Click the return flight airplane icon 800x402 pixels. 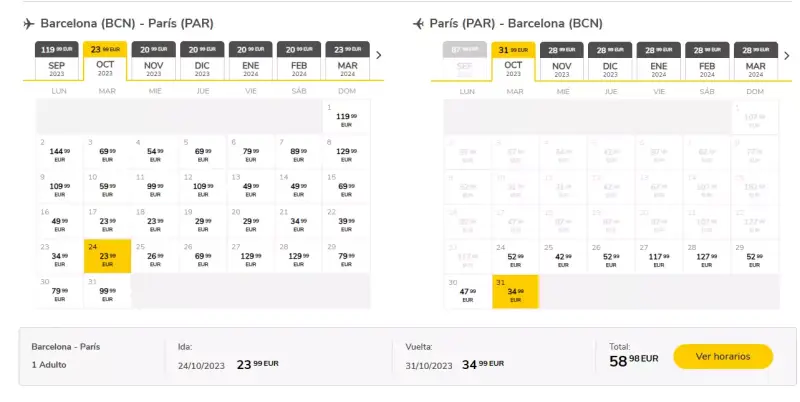coord(418,24)
